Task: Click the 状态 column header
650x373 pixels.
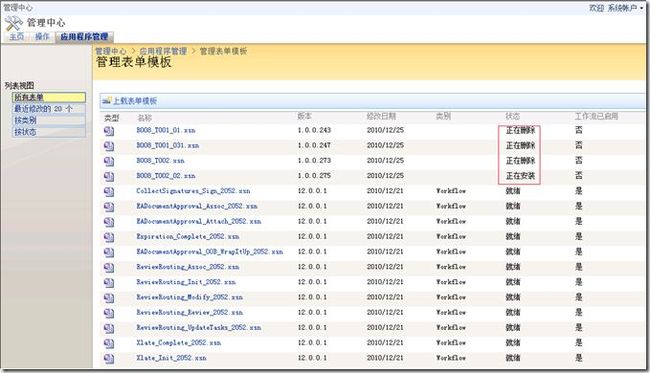Action: pyautogui.click(x=513, y=116)
